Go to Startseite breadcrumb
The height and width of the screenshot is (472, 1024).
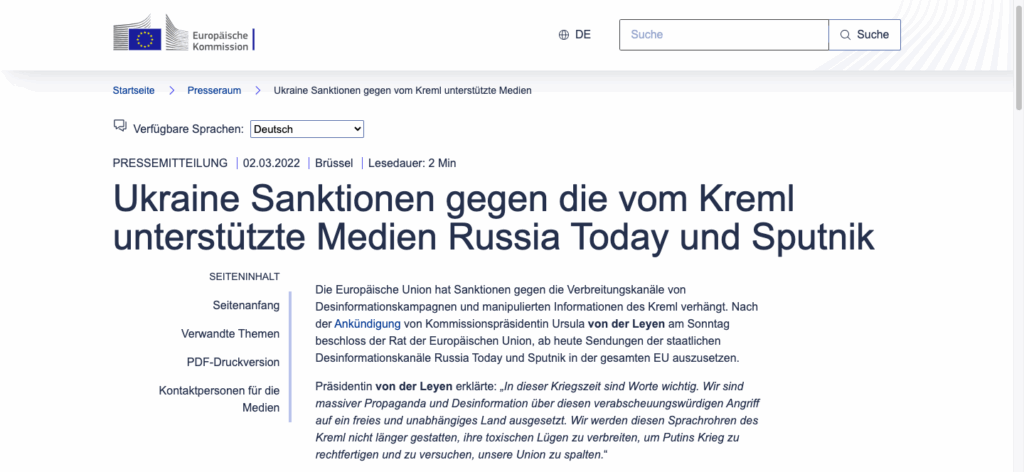click(134, 90)
